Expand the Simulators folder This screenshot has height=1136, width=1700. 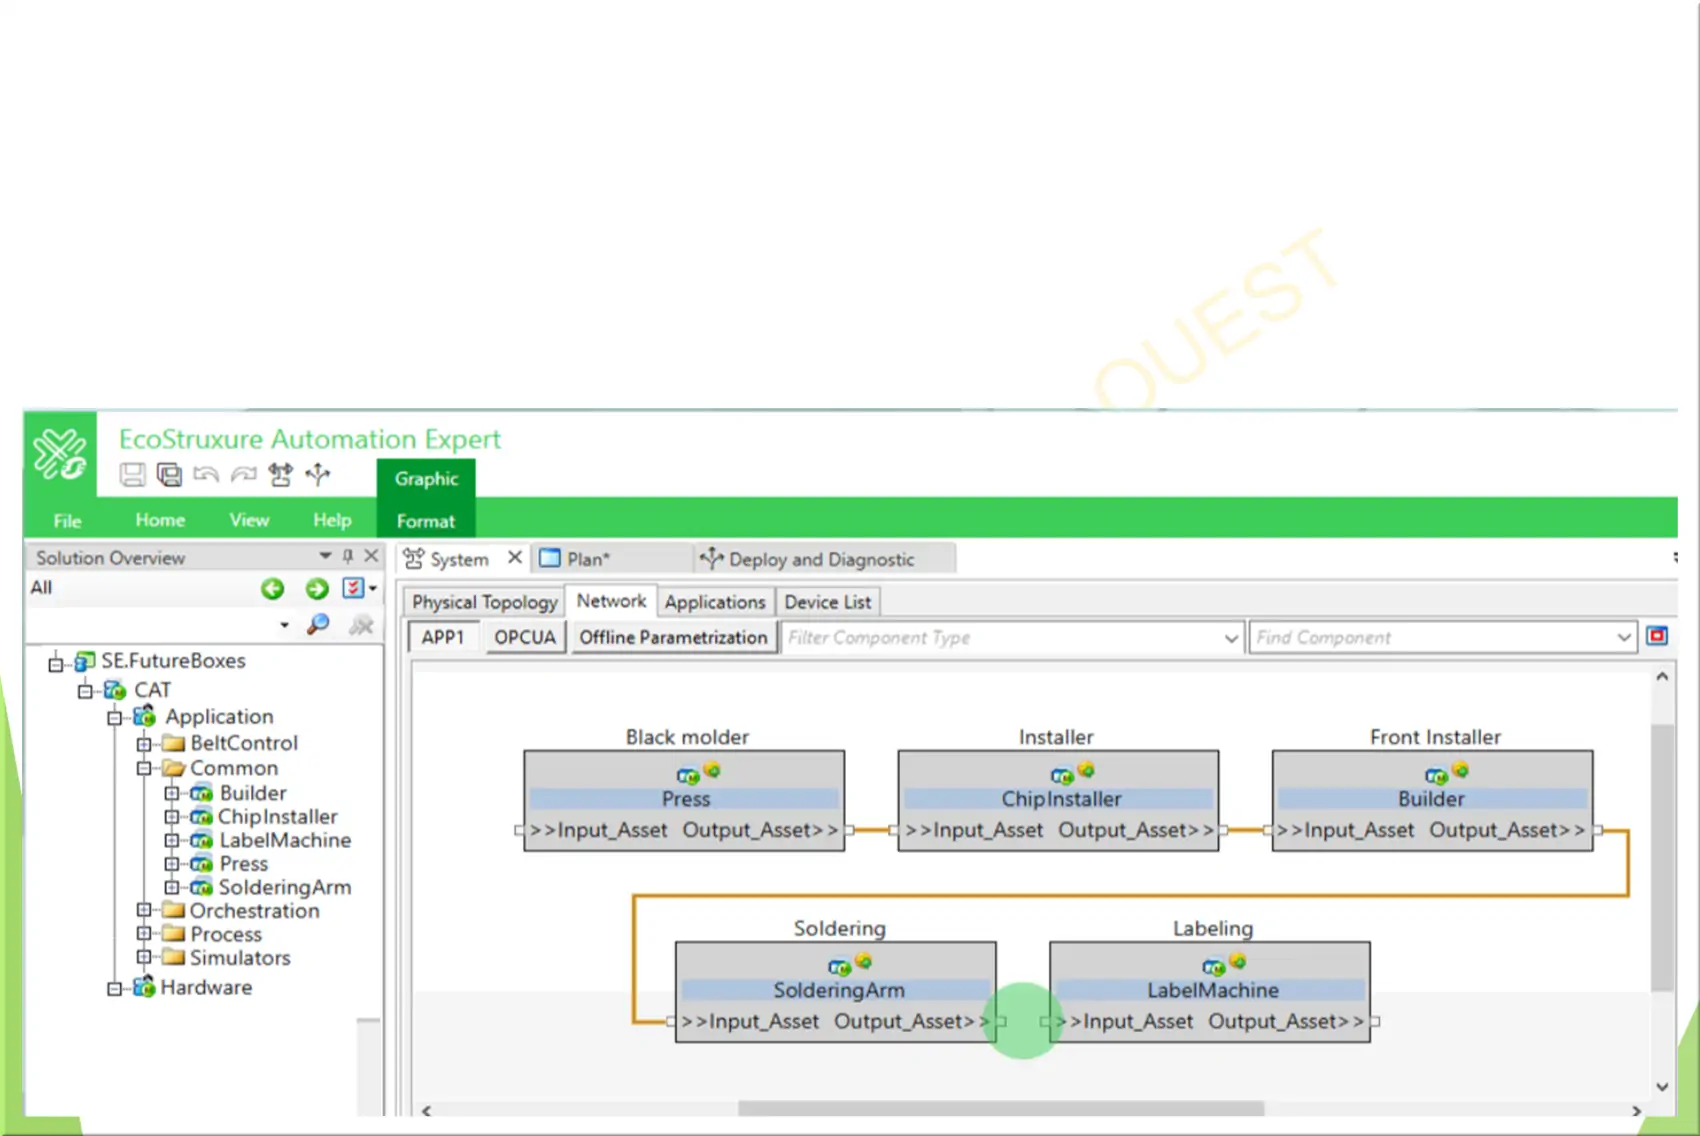click(x=144, y=958)
